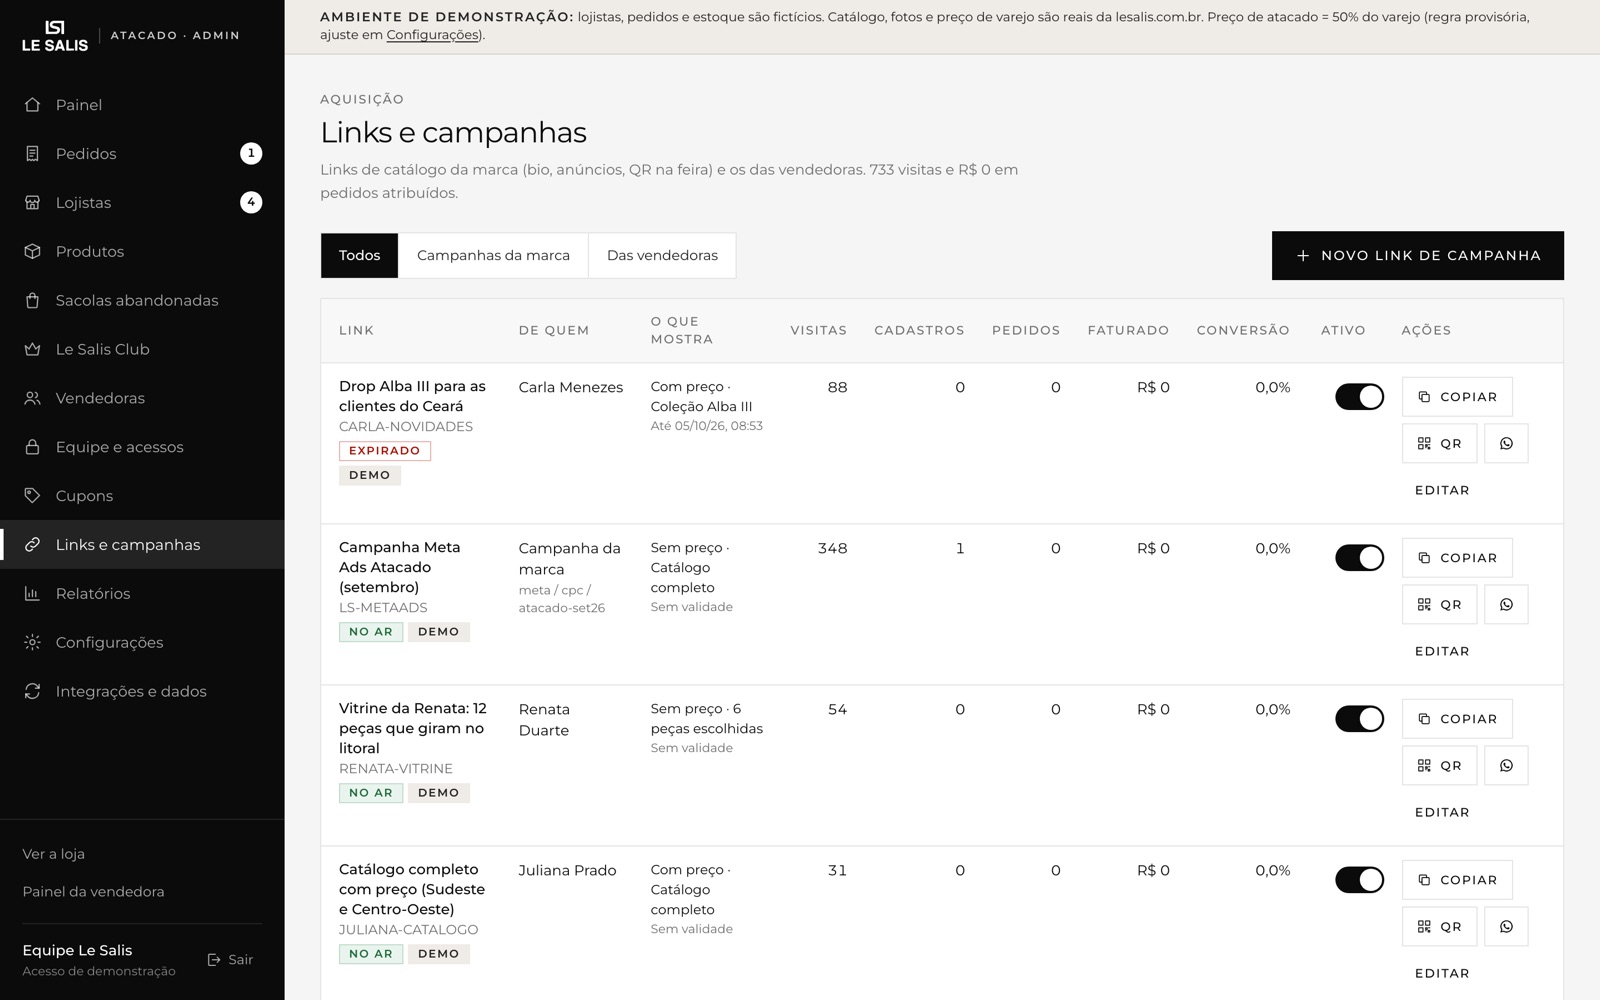Open Lojistas in the sidebar
Screen dimensions: 1600x1000
coord(142,203)
